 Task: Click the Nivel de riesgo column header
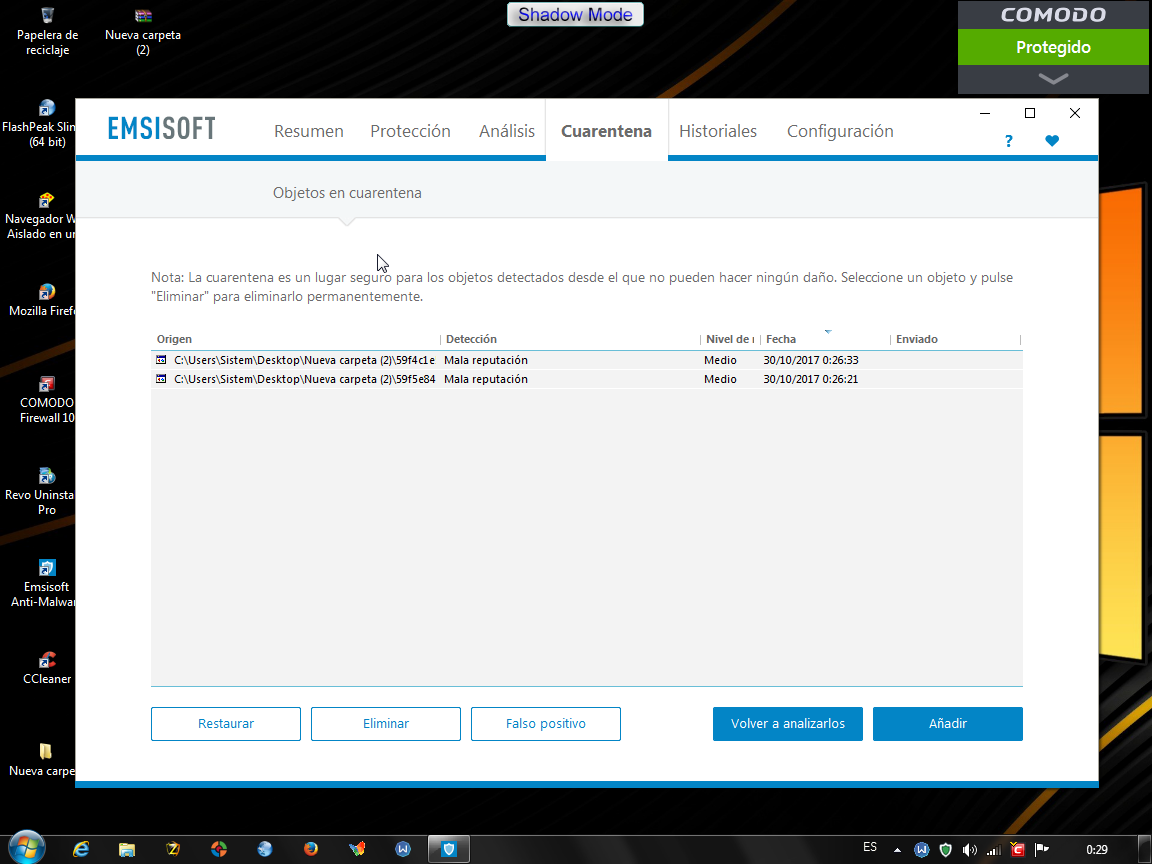730,339
